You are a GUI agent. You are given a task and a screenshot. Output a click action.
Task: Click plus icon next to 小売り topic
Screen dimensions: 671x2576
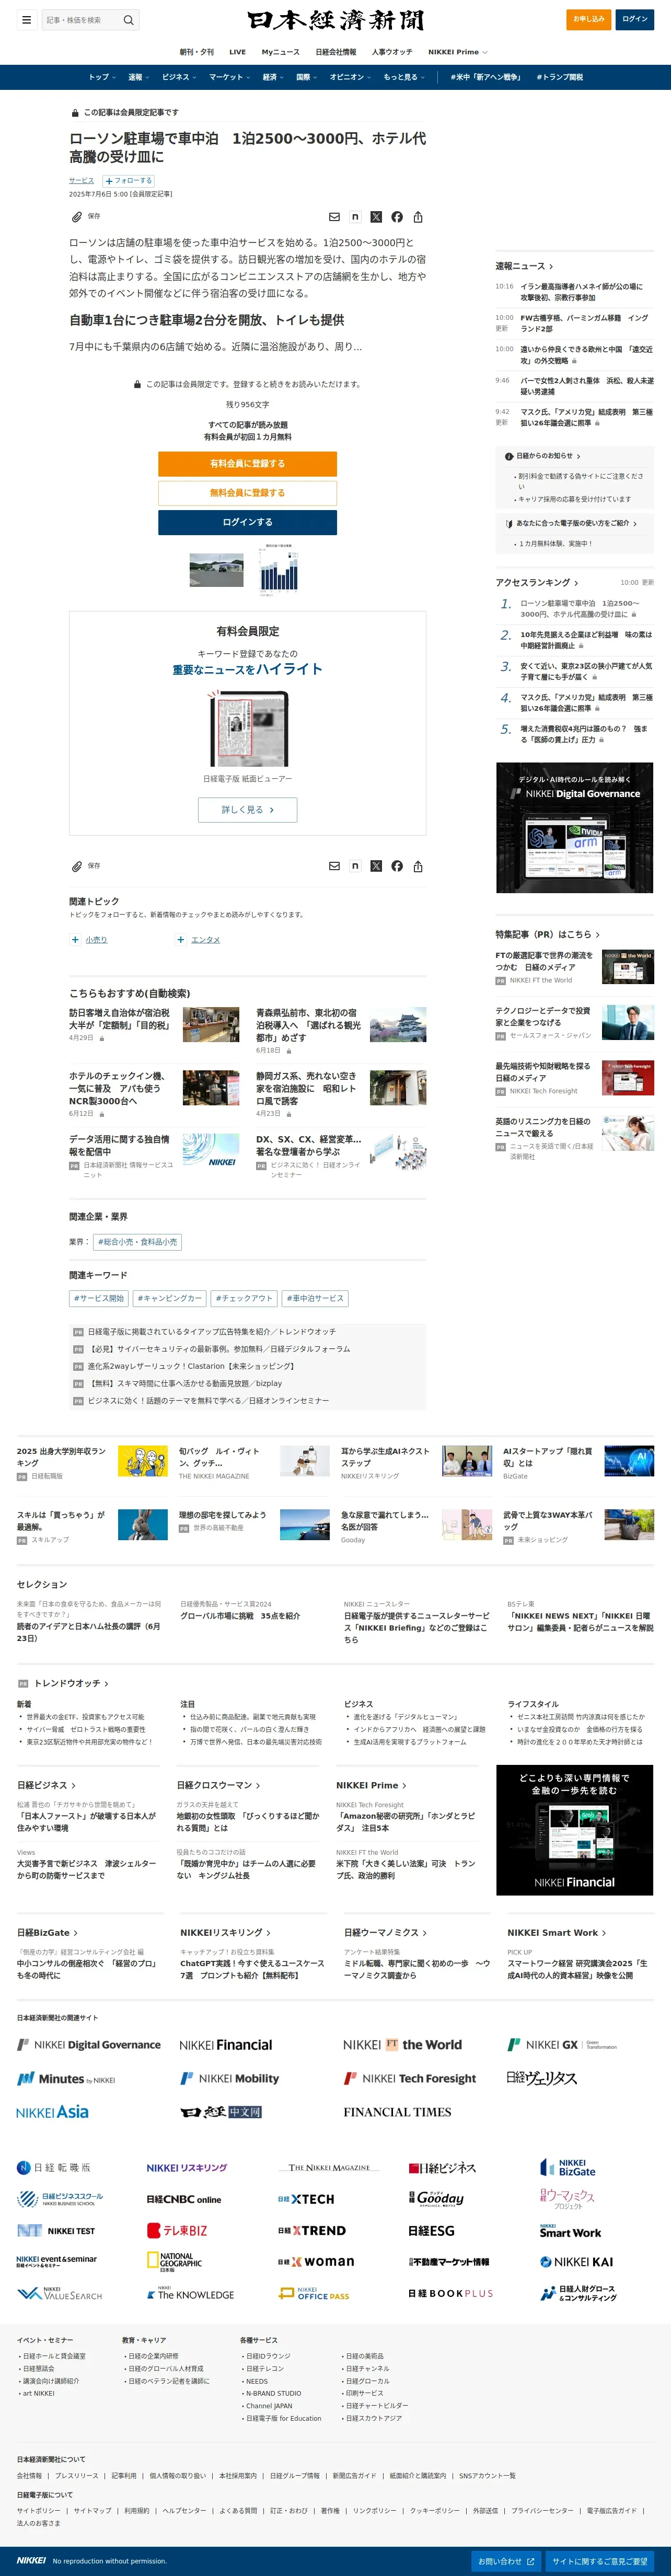tap(75, 939)
